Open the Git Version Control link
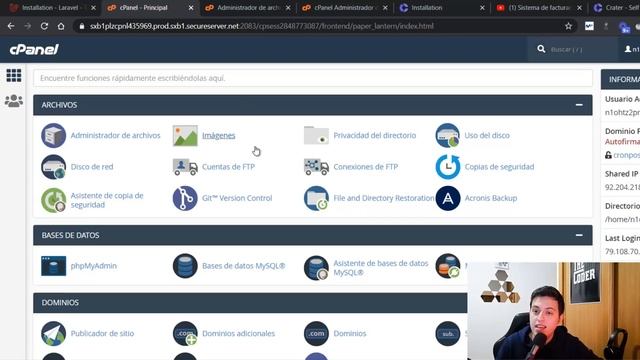The image size is (640, 360). [237, 198]
